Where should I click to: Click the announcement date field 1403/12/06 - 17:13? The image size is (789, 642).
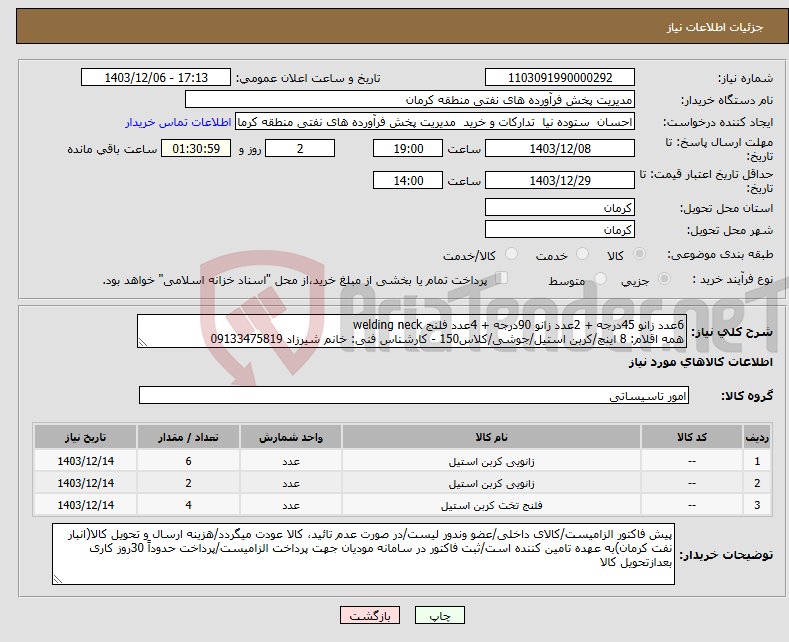click(156, 78)
